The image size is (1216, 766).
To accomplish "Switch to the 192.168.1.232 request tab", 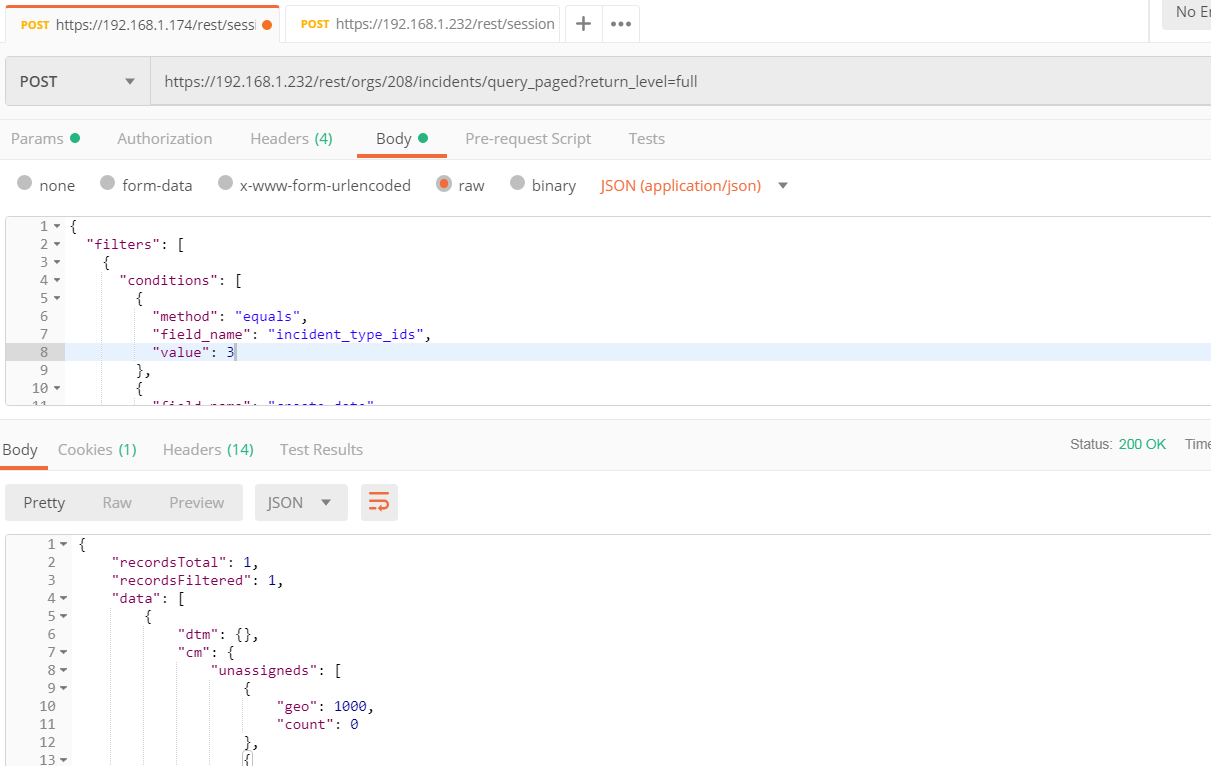I will pos(423,24).
